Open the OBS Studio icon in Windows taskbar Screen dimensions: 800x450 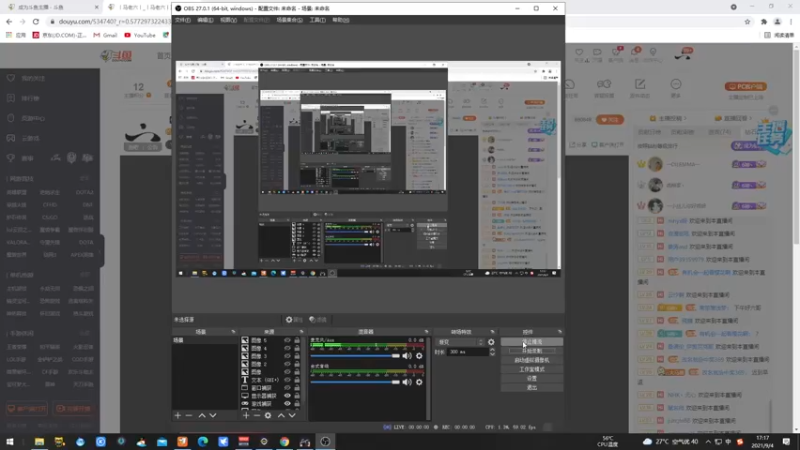point(325,442)
